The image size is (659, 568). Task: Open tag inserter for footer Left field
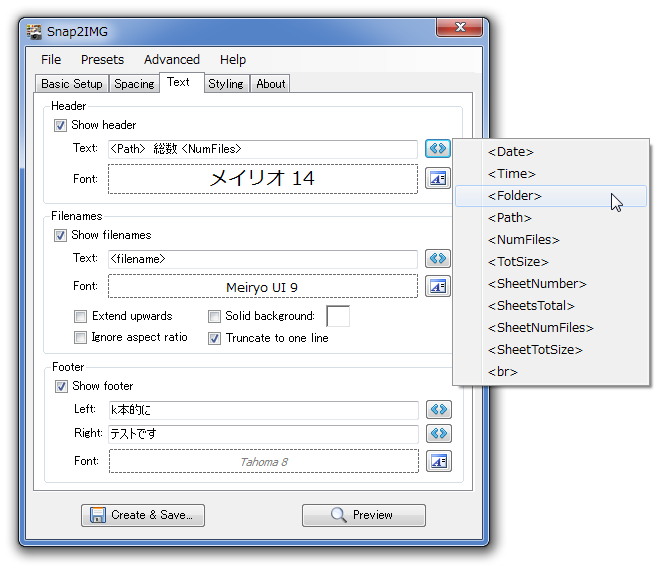439,409
